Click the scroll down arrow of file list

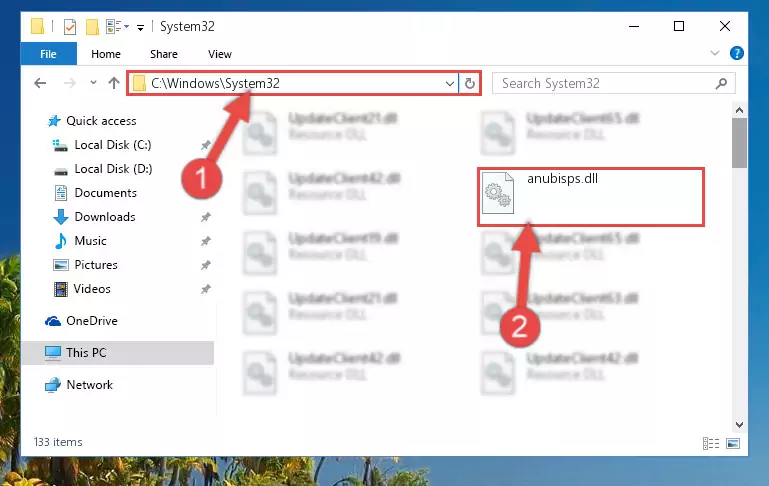point(739,425)
